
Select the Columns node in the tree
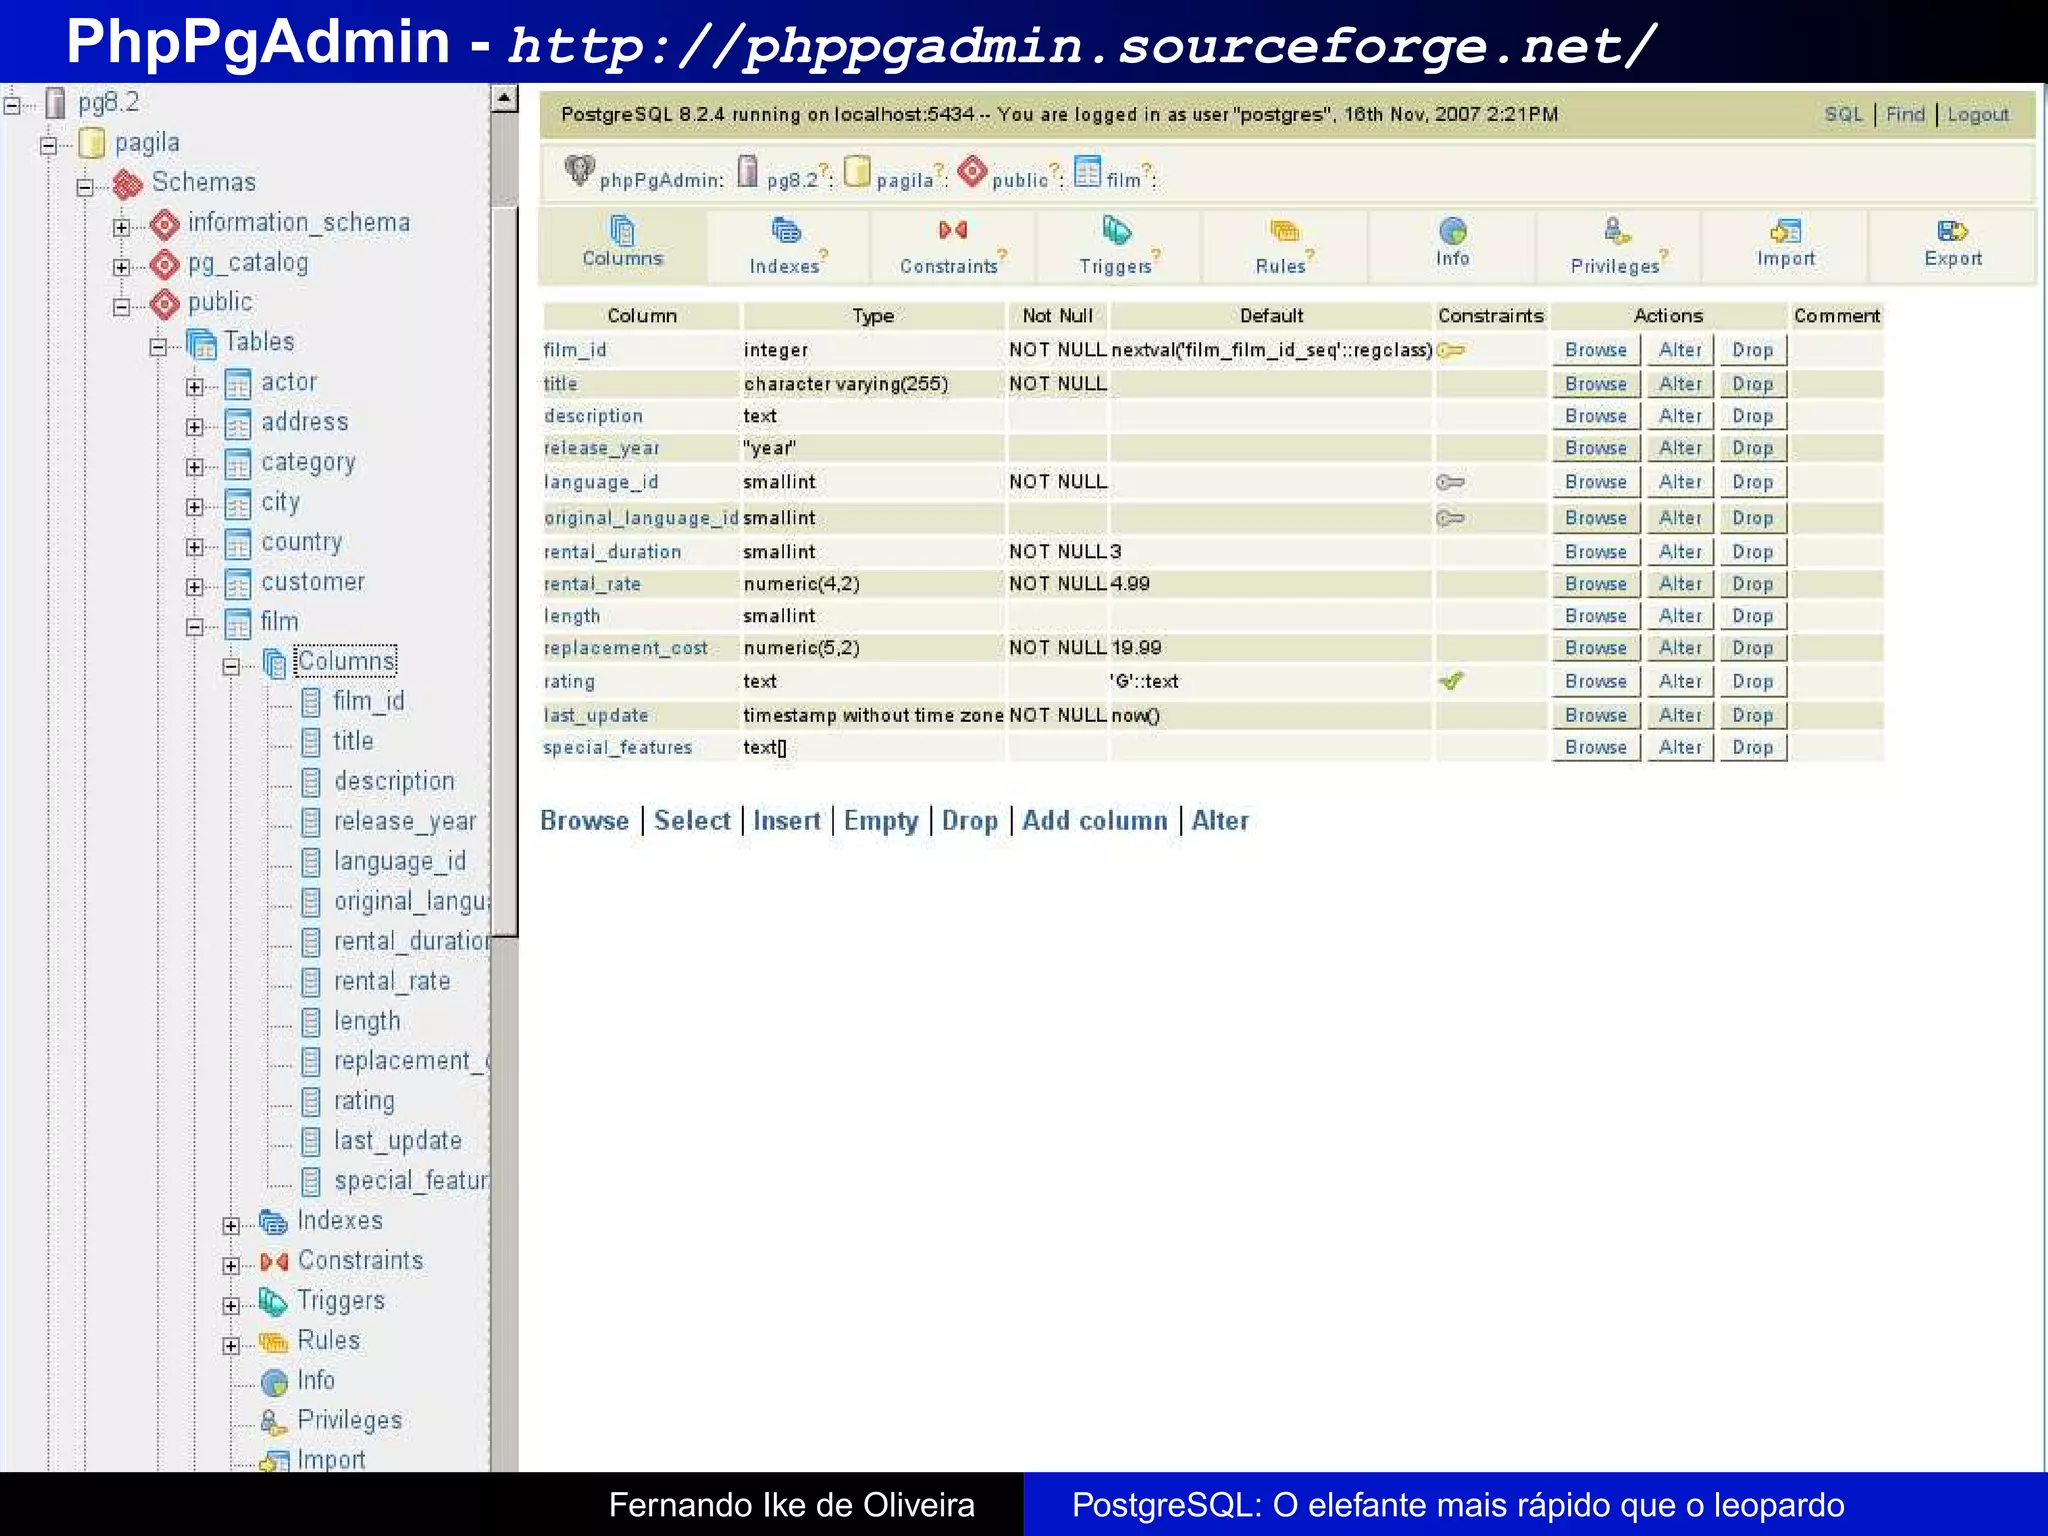click(x=346, y=661)
